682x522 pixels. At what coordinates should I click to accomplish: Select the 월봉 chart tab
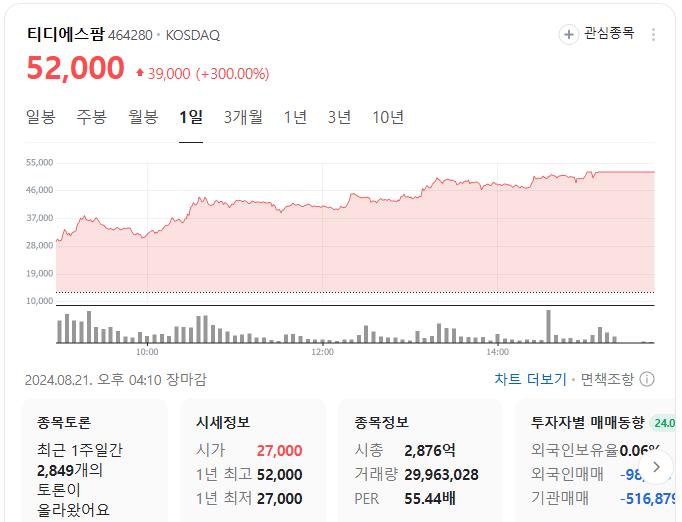143,117
